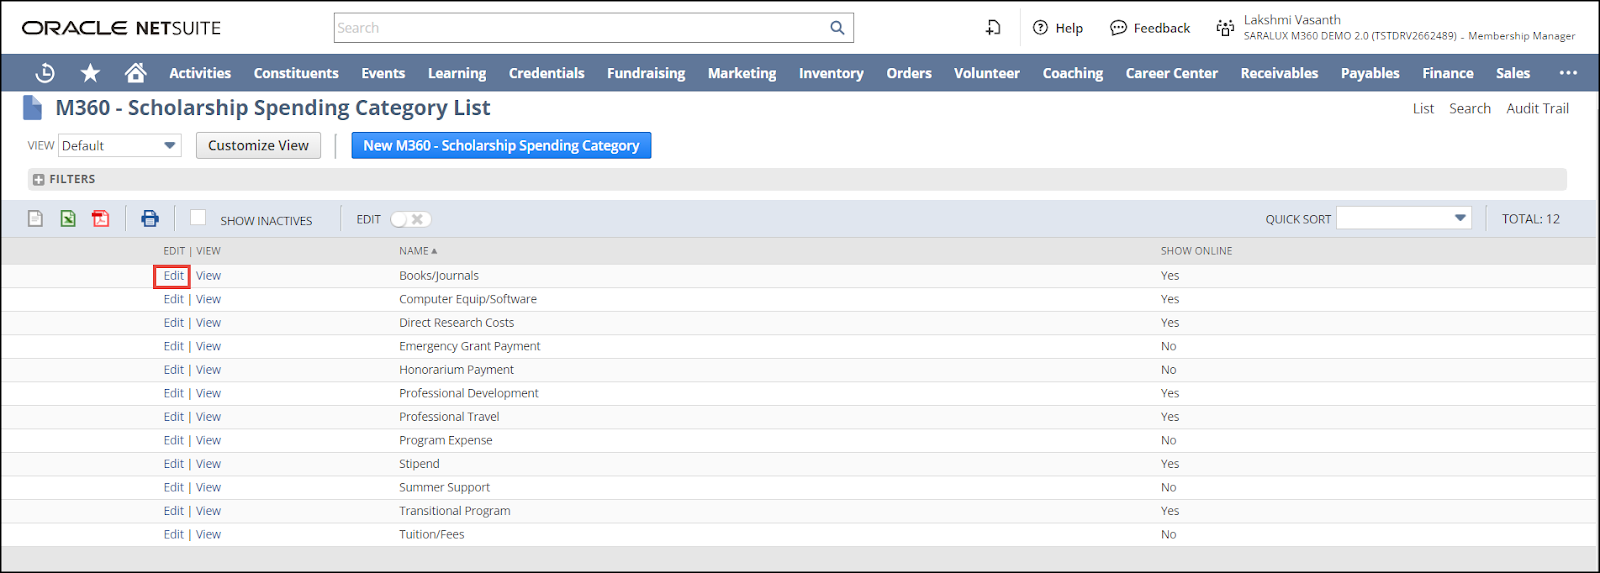Open the Career Center menu
This screenshot has height=573, width=1600.
click(1171, 73)
